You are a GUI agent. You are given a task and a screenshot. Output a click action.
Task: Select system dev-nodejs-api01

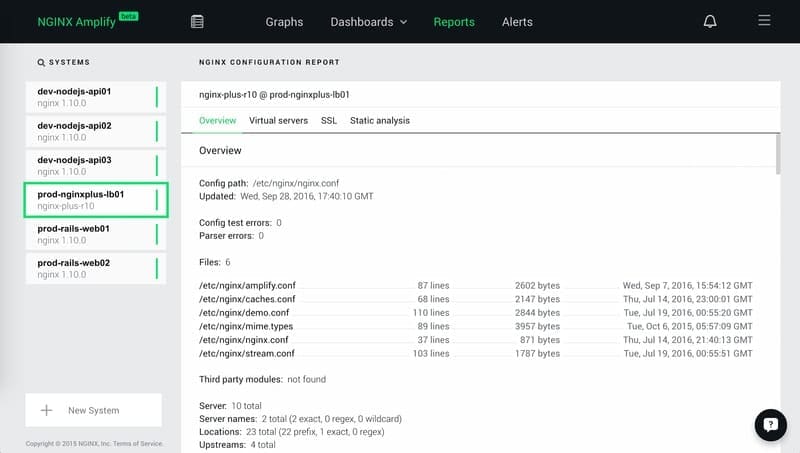point(96,97)
